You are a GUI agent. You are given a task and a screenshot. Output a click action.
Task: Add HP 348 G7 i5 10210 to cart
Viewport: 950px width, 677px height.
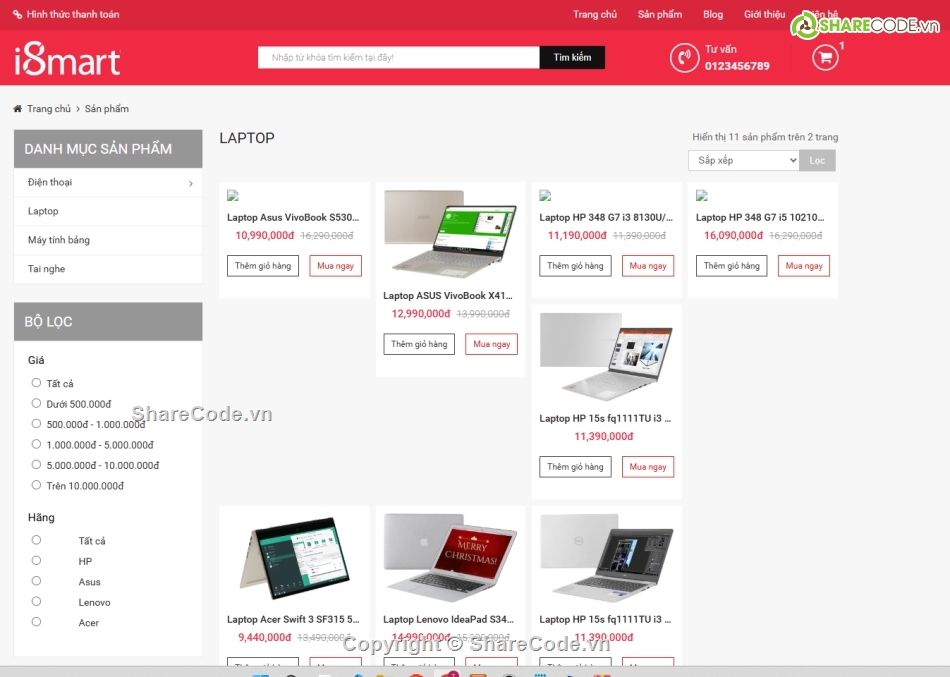pyautogui.click(x=732, y=266)
